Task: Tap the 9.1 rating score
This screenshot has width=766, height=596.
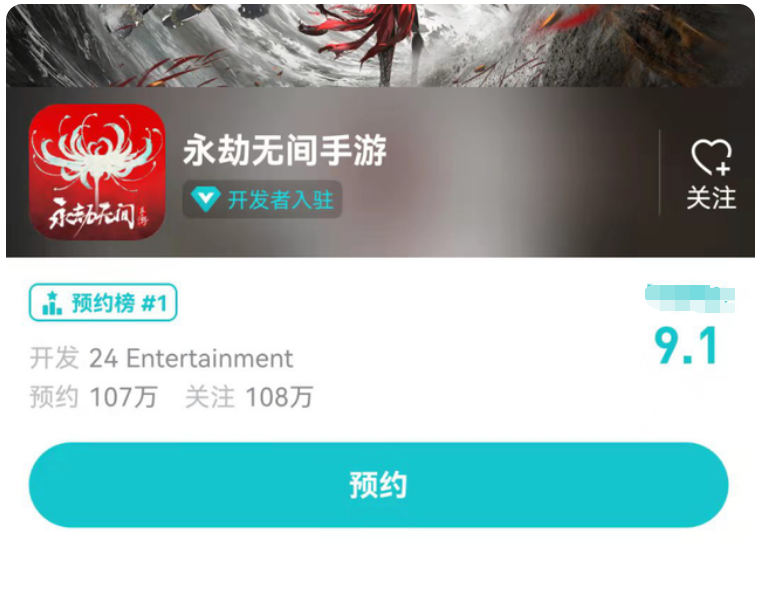Action: point(686,346)
